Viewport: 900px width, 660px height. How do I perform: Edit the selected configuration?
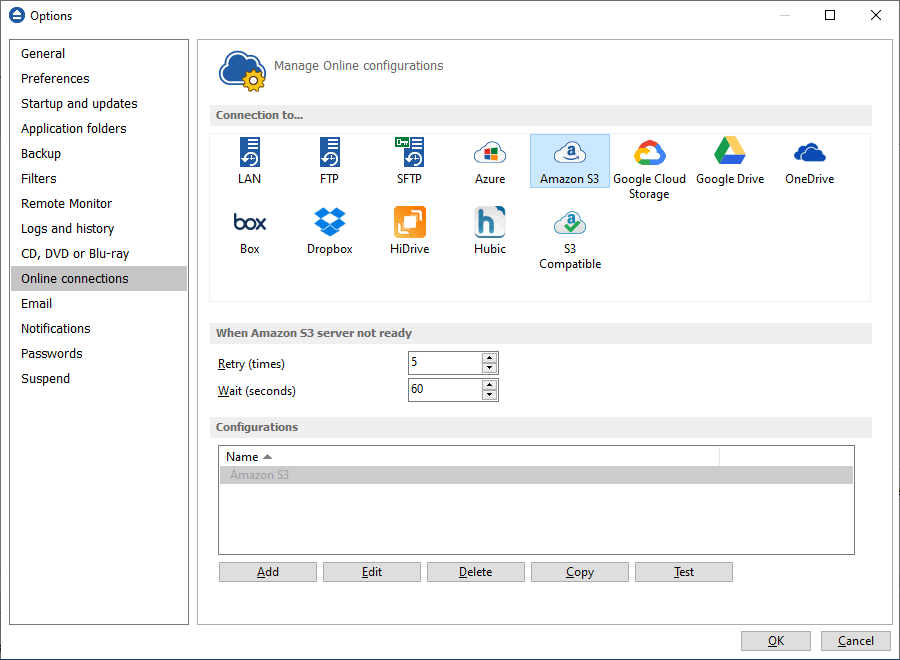click(x=372, y=572)
